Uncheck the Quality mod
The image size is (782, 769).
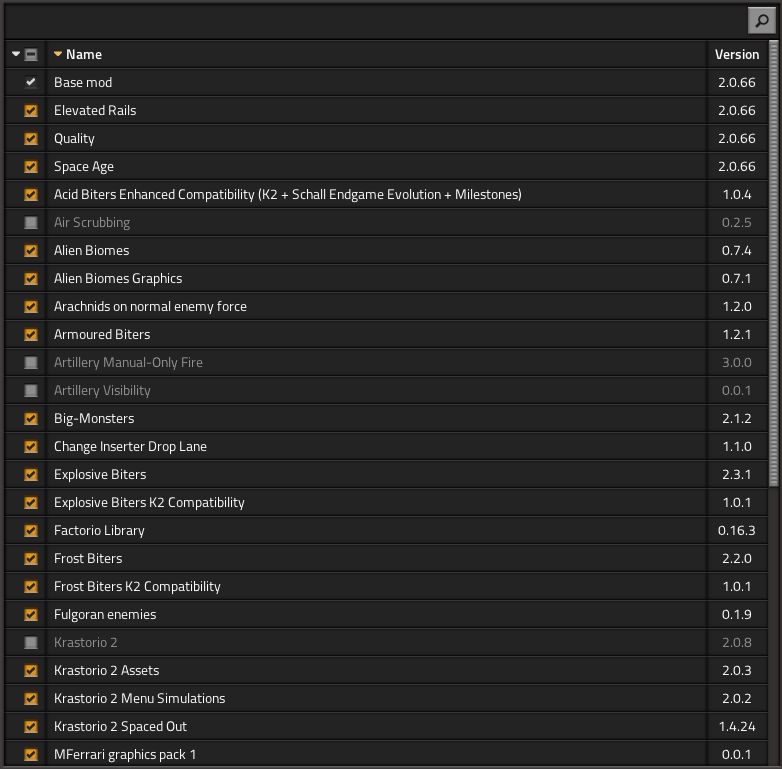[x=31, y=139]
